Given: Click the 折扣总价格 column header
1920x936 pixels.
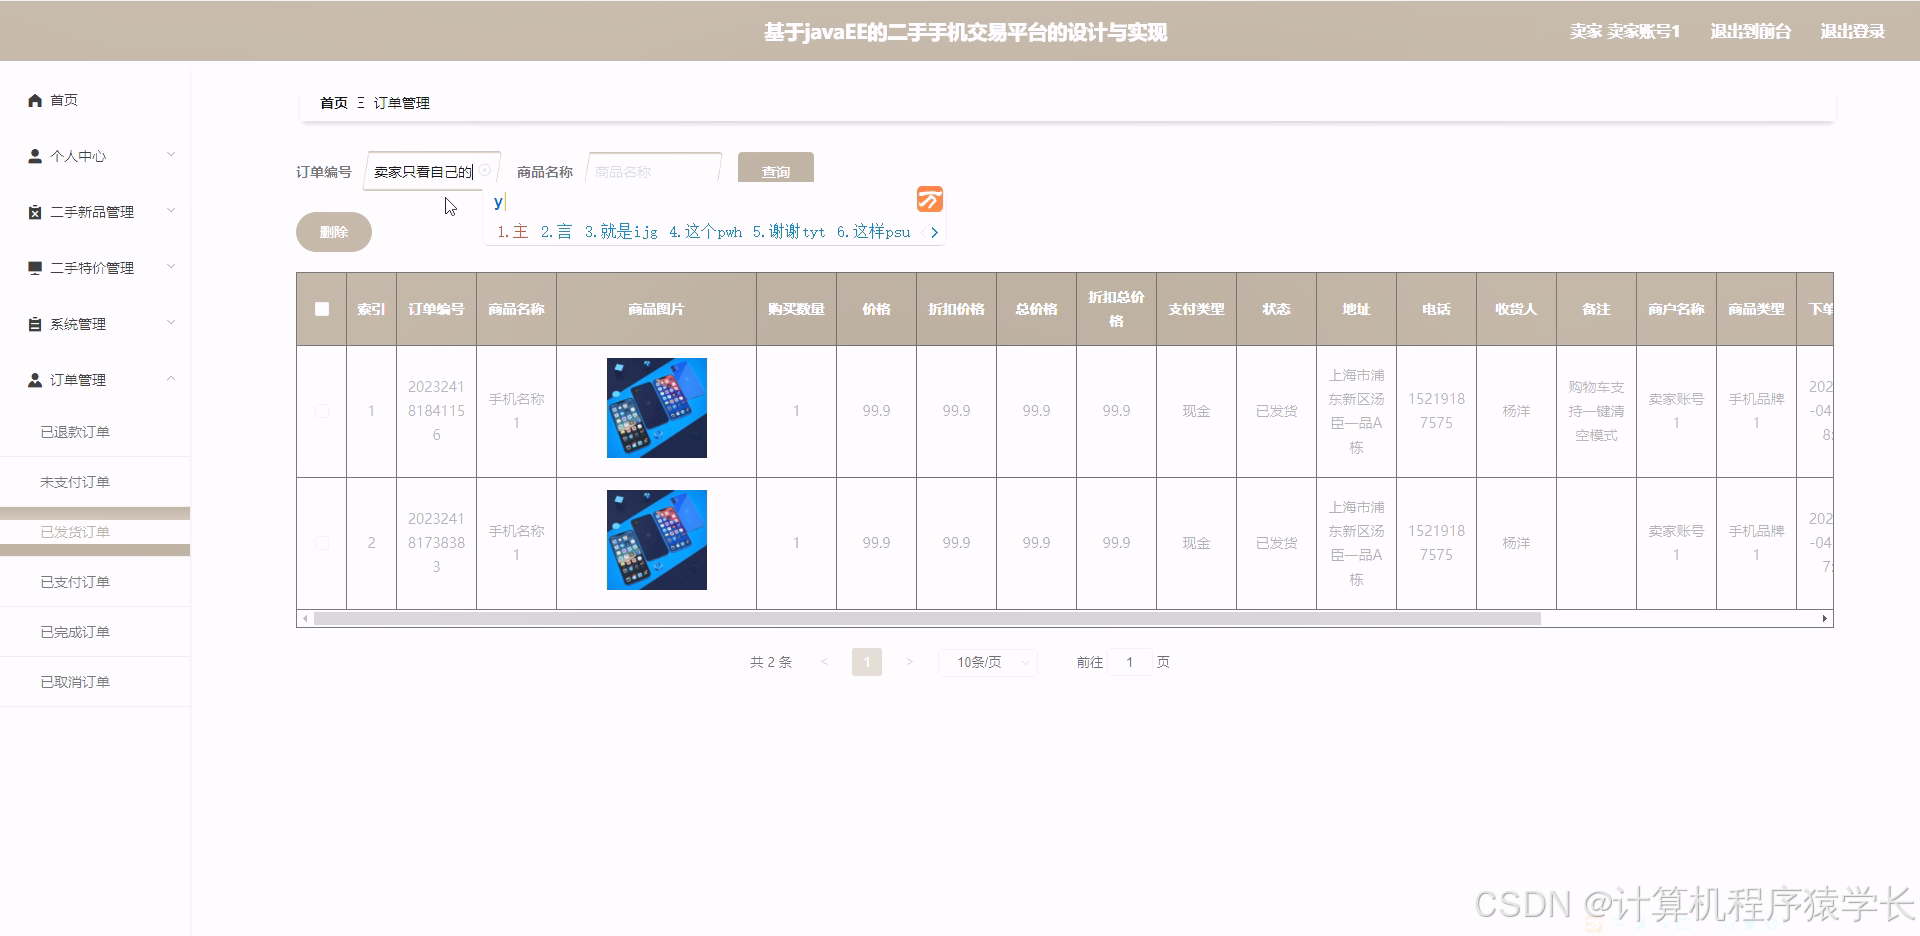Looking at the screenshot, I should click(1116, 309).
